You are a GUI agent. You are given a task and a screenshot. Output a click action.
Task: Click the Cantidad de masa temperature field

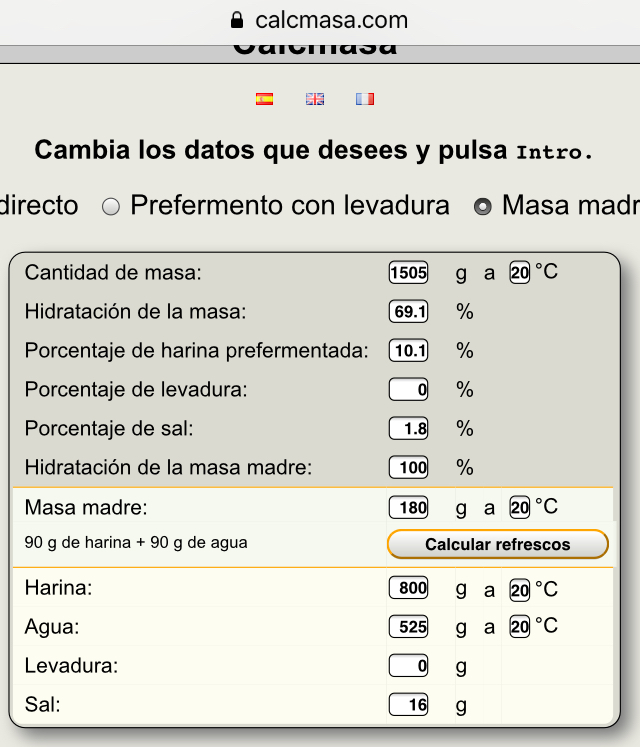519,272
